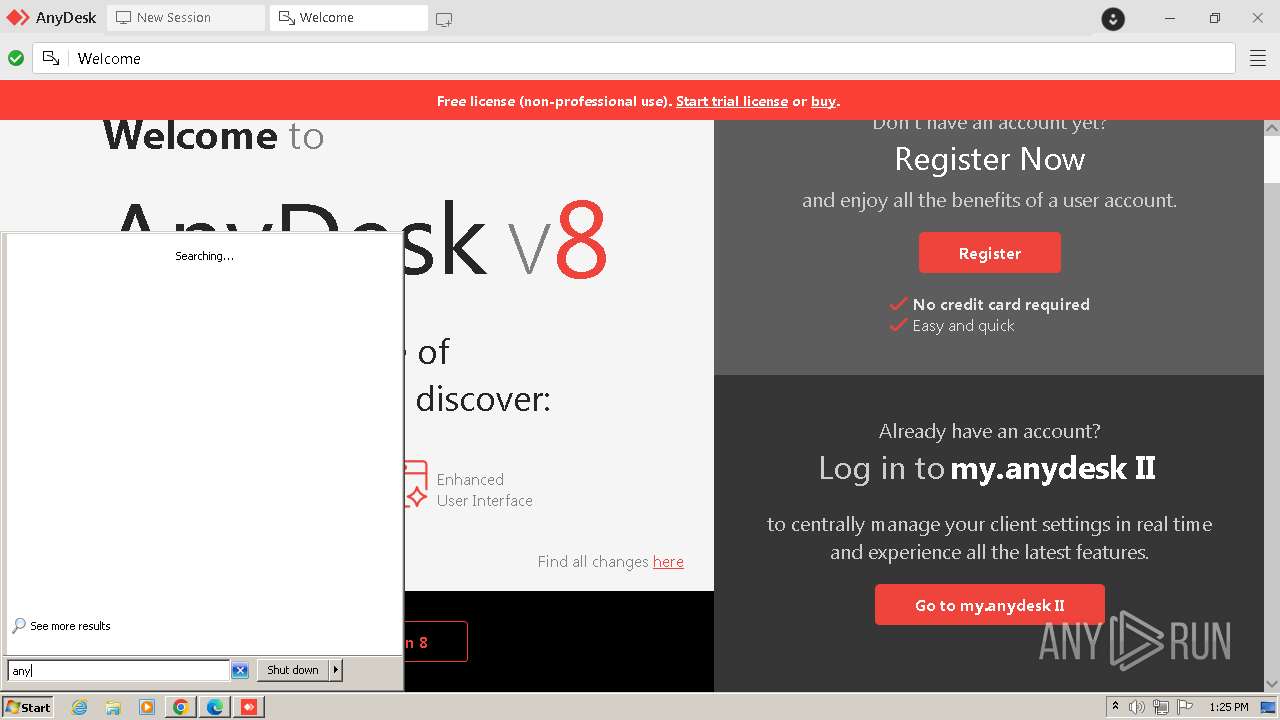The height and width of the screenshot is (720, 1280).
Task: Click the AnyDesk logo in title bar
Action: 18,18
